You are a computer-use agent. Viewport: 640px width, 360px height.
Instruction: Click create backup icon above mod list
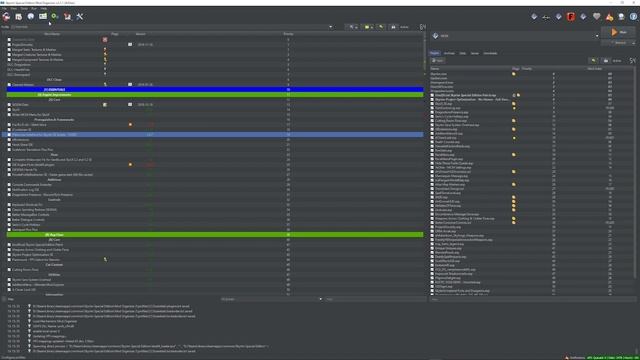[x=393, y=27]
